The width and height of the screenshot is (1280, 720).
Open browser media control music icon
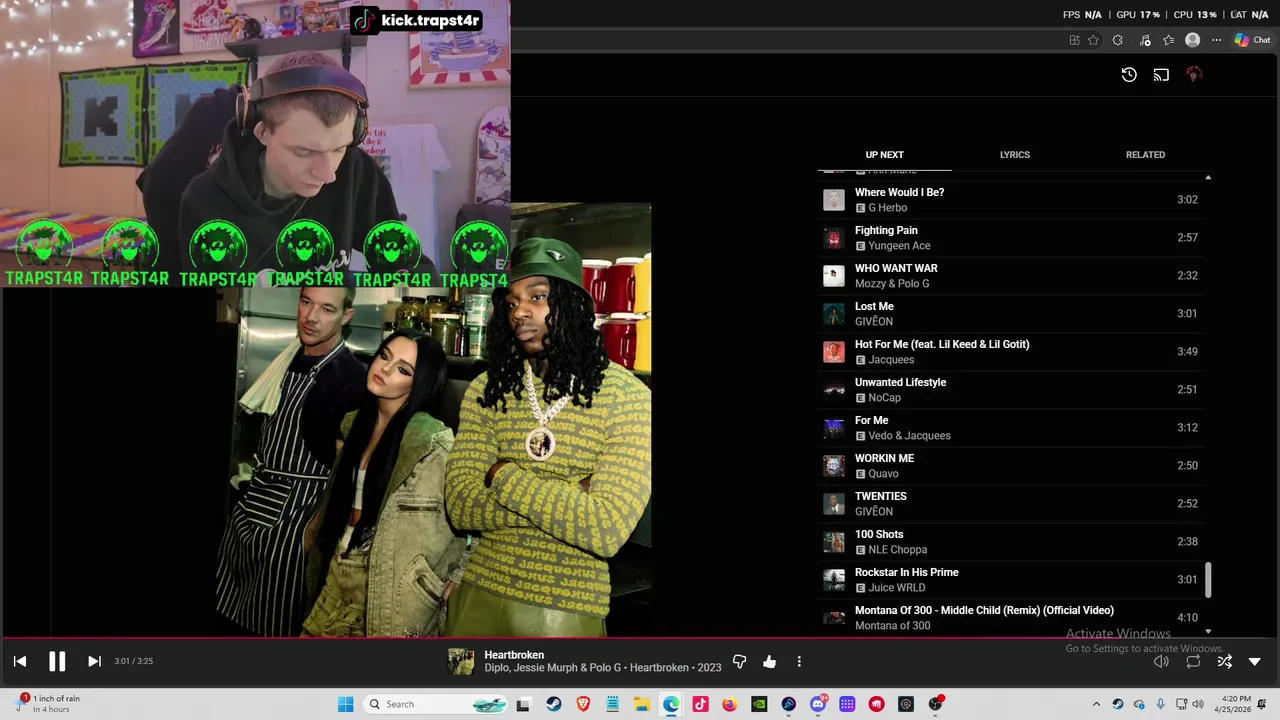1144,40
